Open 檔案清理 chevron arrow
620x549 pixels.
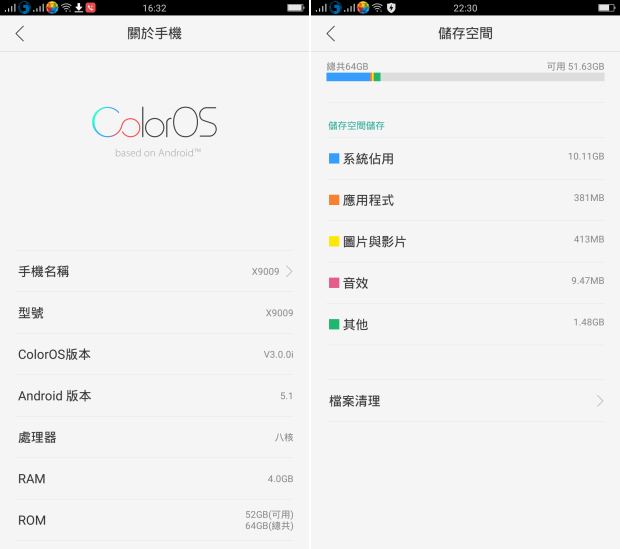coord(600,401)
